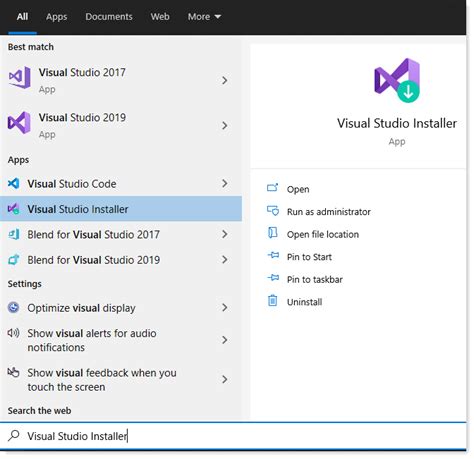Click Open in the action list

click(x=298, y=189)
